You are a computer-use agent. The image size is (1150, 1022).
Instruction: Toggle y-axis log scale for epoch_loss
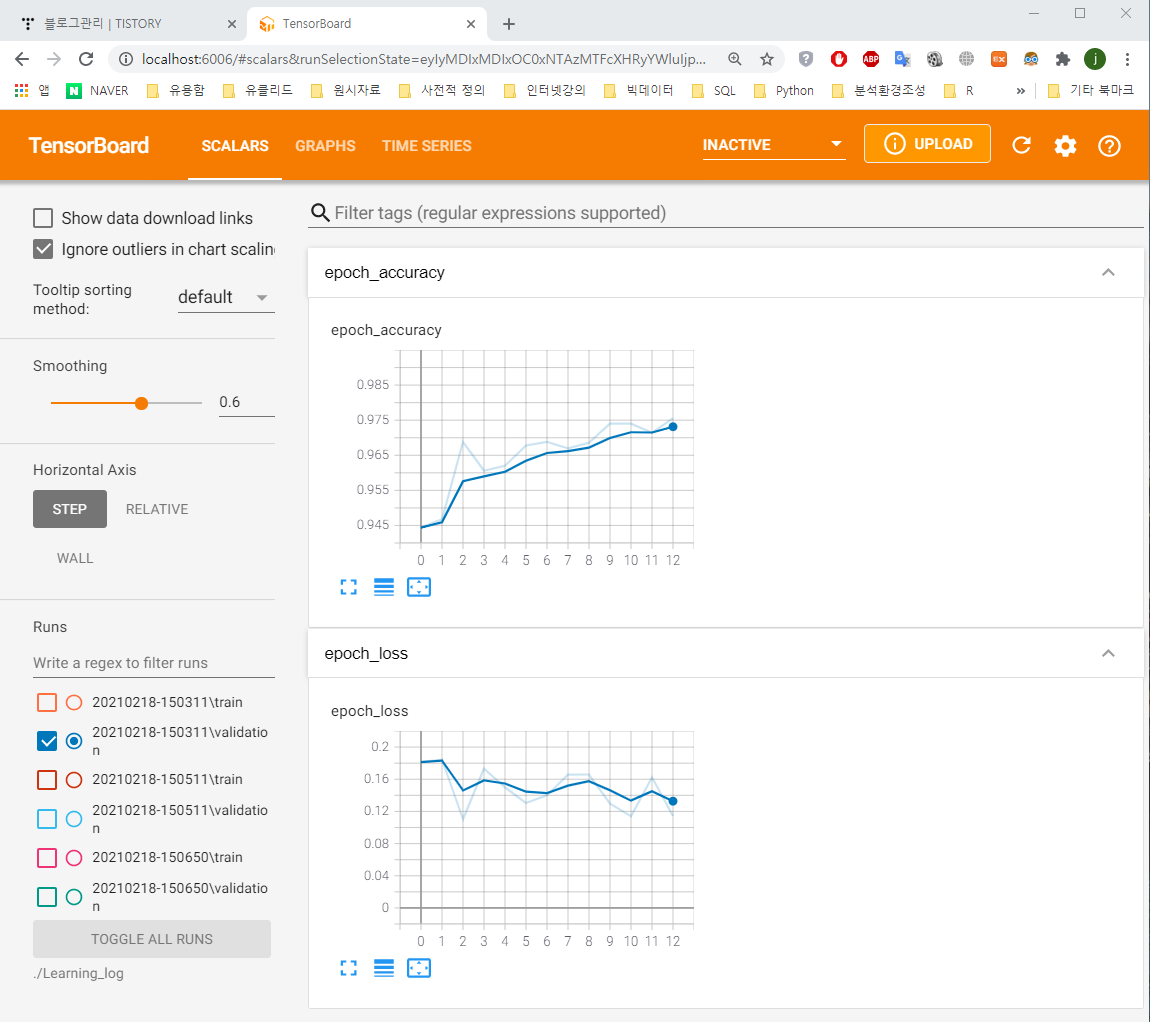[384, 968]
